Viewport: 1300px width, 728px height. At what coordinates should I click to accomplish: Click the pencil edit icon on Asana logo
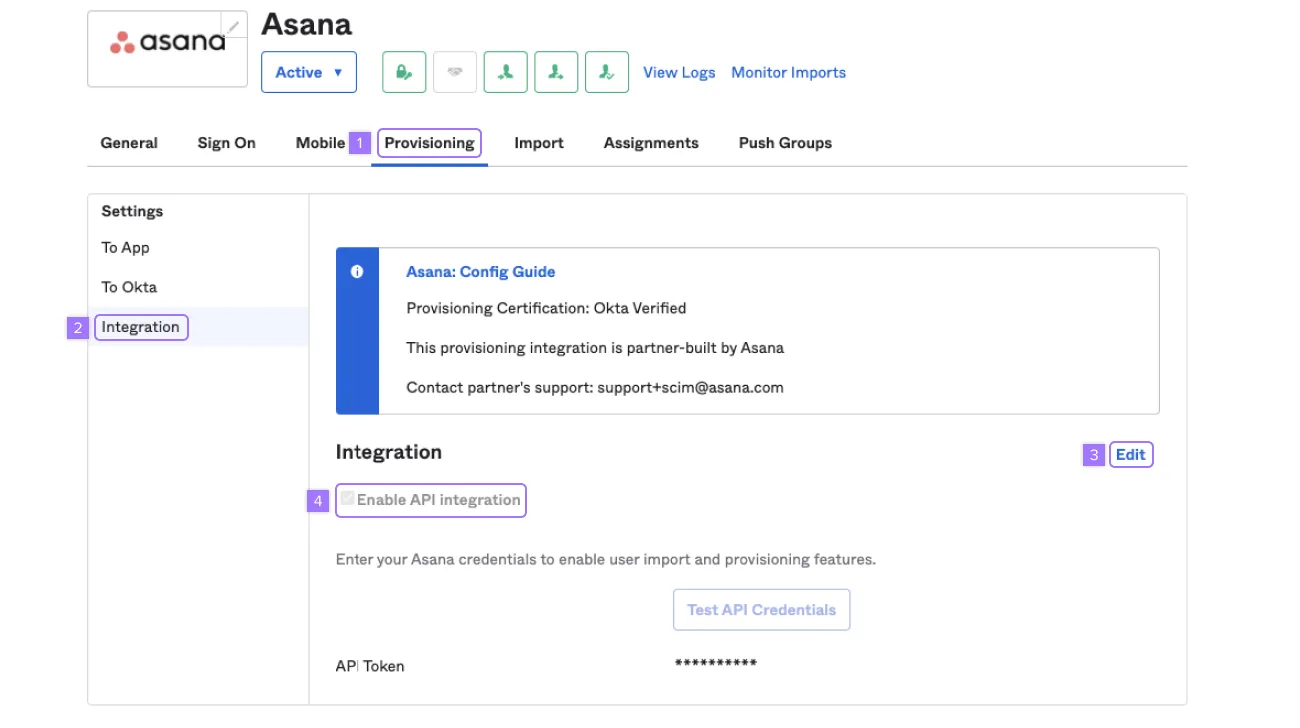234,25
